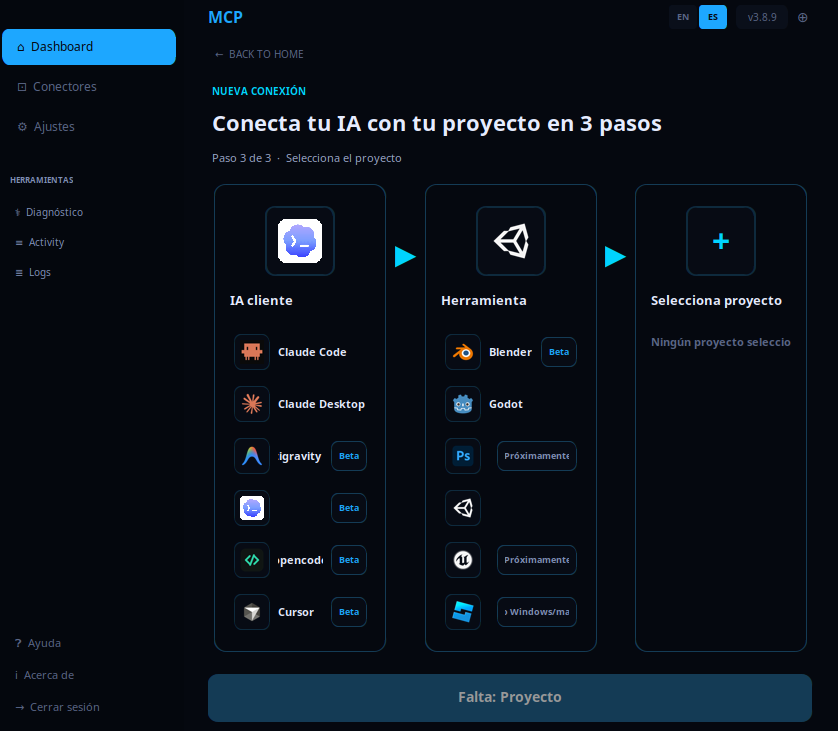Click the 'Selecciona proyecto' heading

tap(716, 300)
